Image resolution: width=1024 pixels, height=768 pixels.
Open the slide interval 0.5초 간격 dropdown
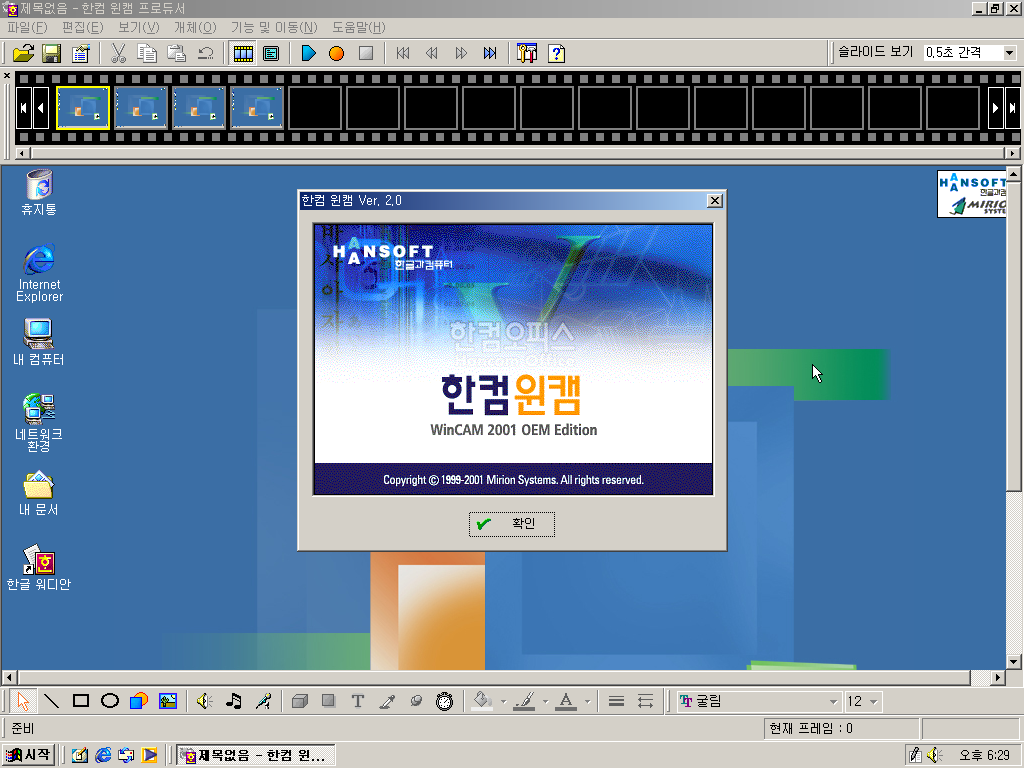coord(1010,53)
